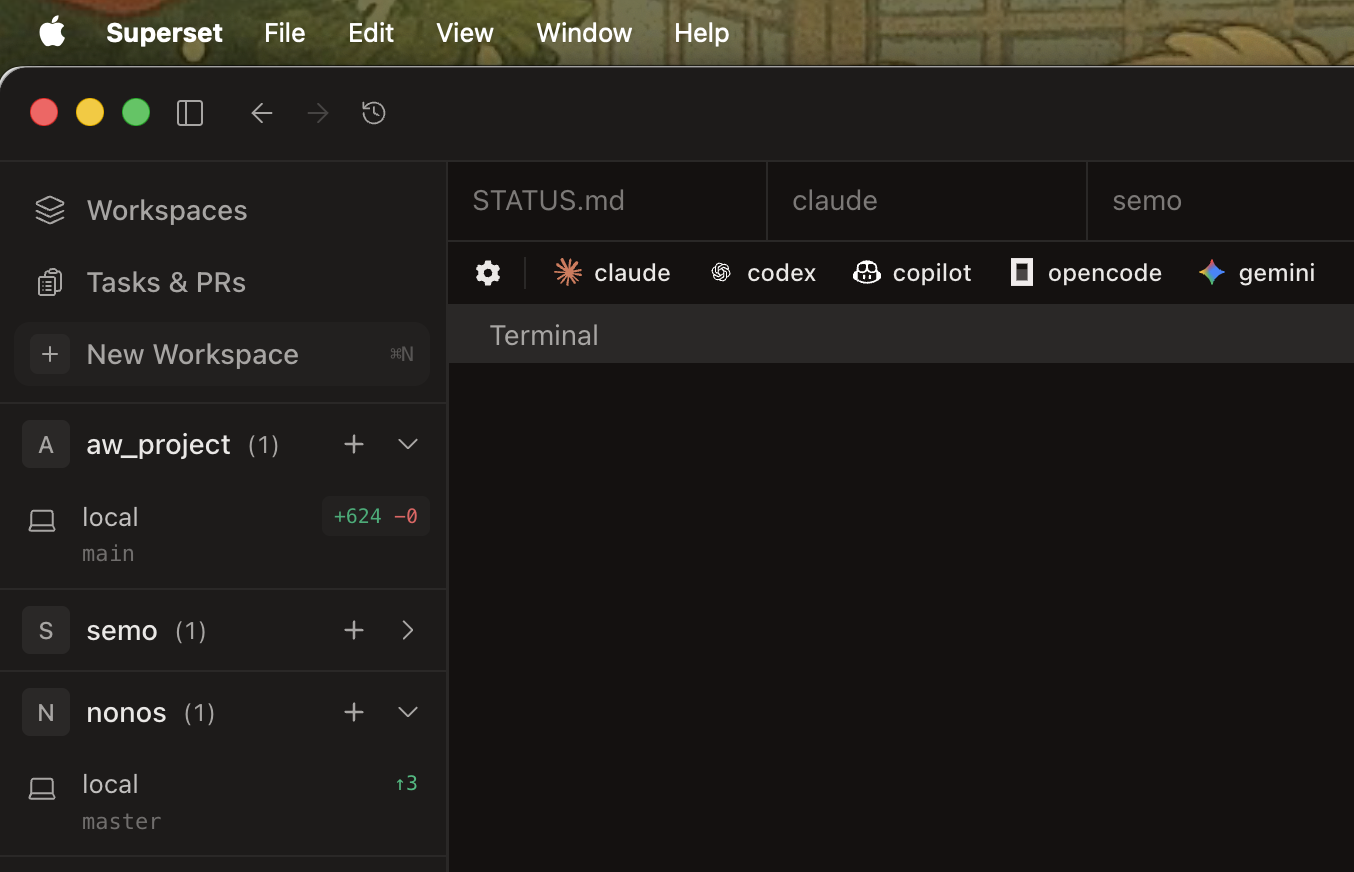Launch the gemini agent
This screenshot has height=872, width=1354.
click(1257, 273)
